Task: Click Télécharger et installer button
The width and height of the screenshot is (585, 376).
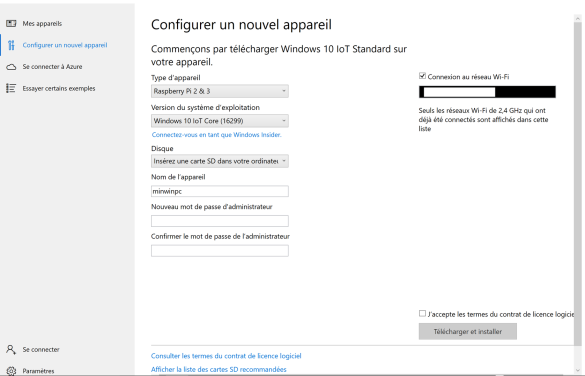Action: coord(468,331)
